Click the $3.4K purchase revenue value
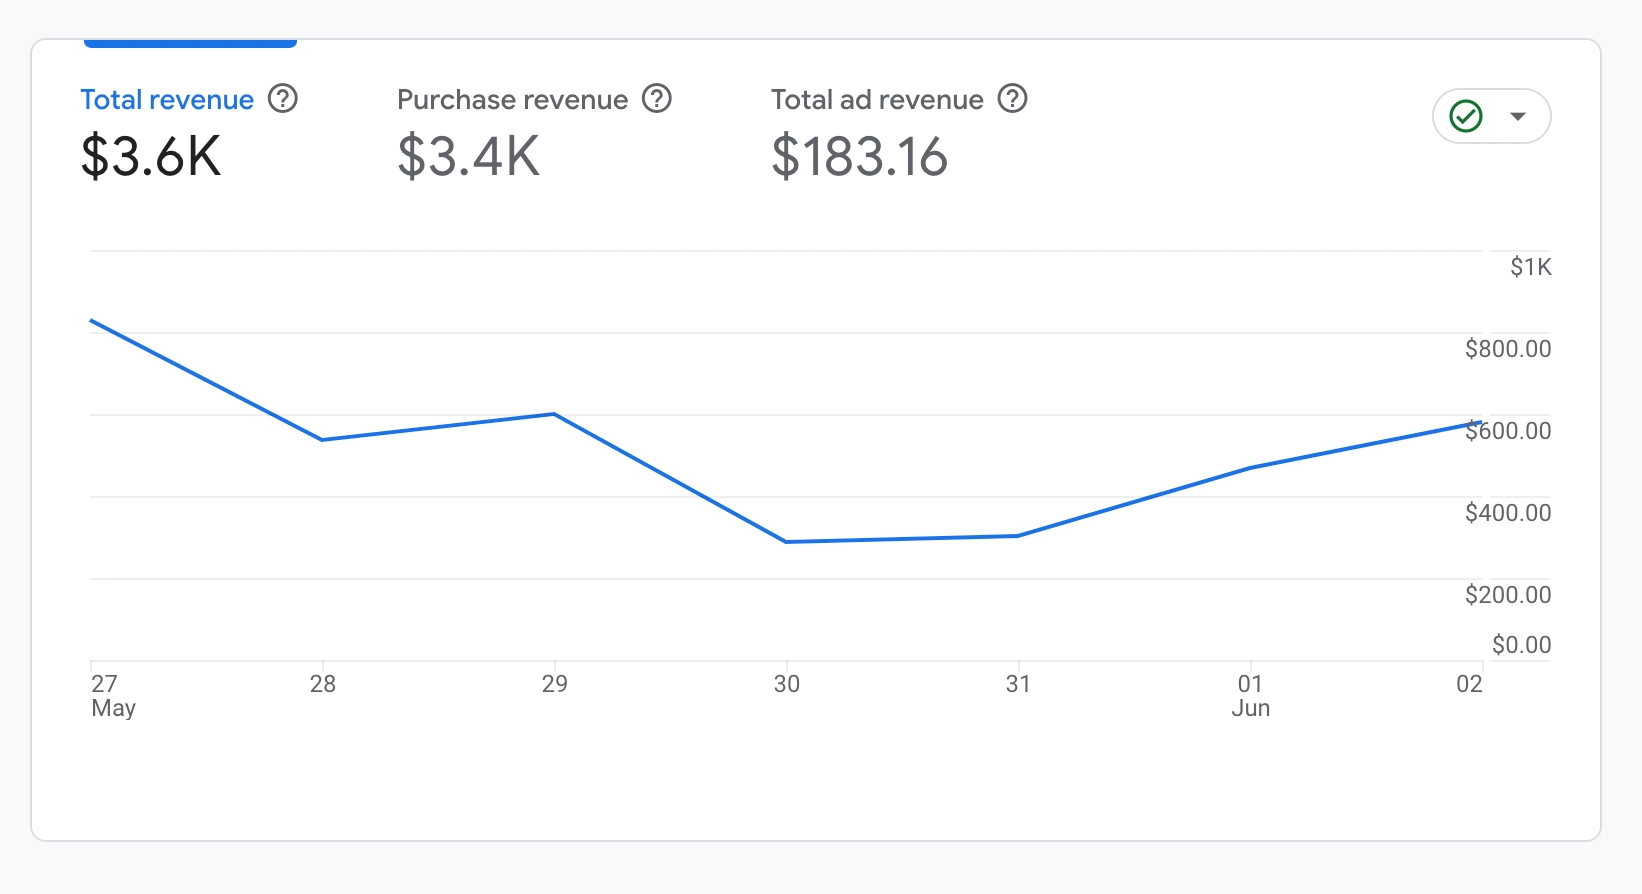The width and height of the screenshot is (1642, 894). point(468,157)
